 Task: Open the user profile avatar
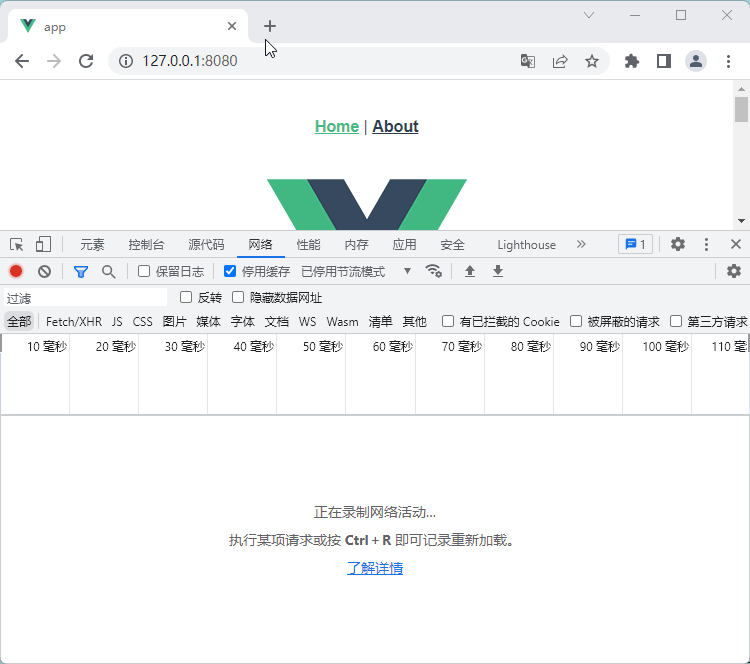click(x=696, y=61)
